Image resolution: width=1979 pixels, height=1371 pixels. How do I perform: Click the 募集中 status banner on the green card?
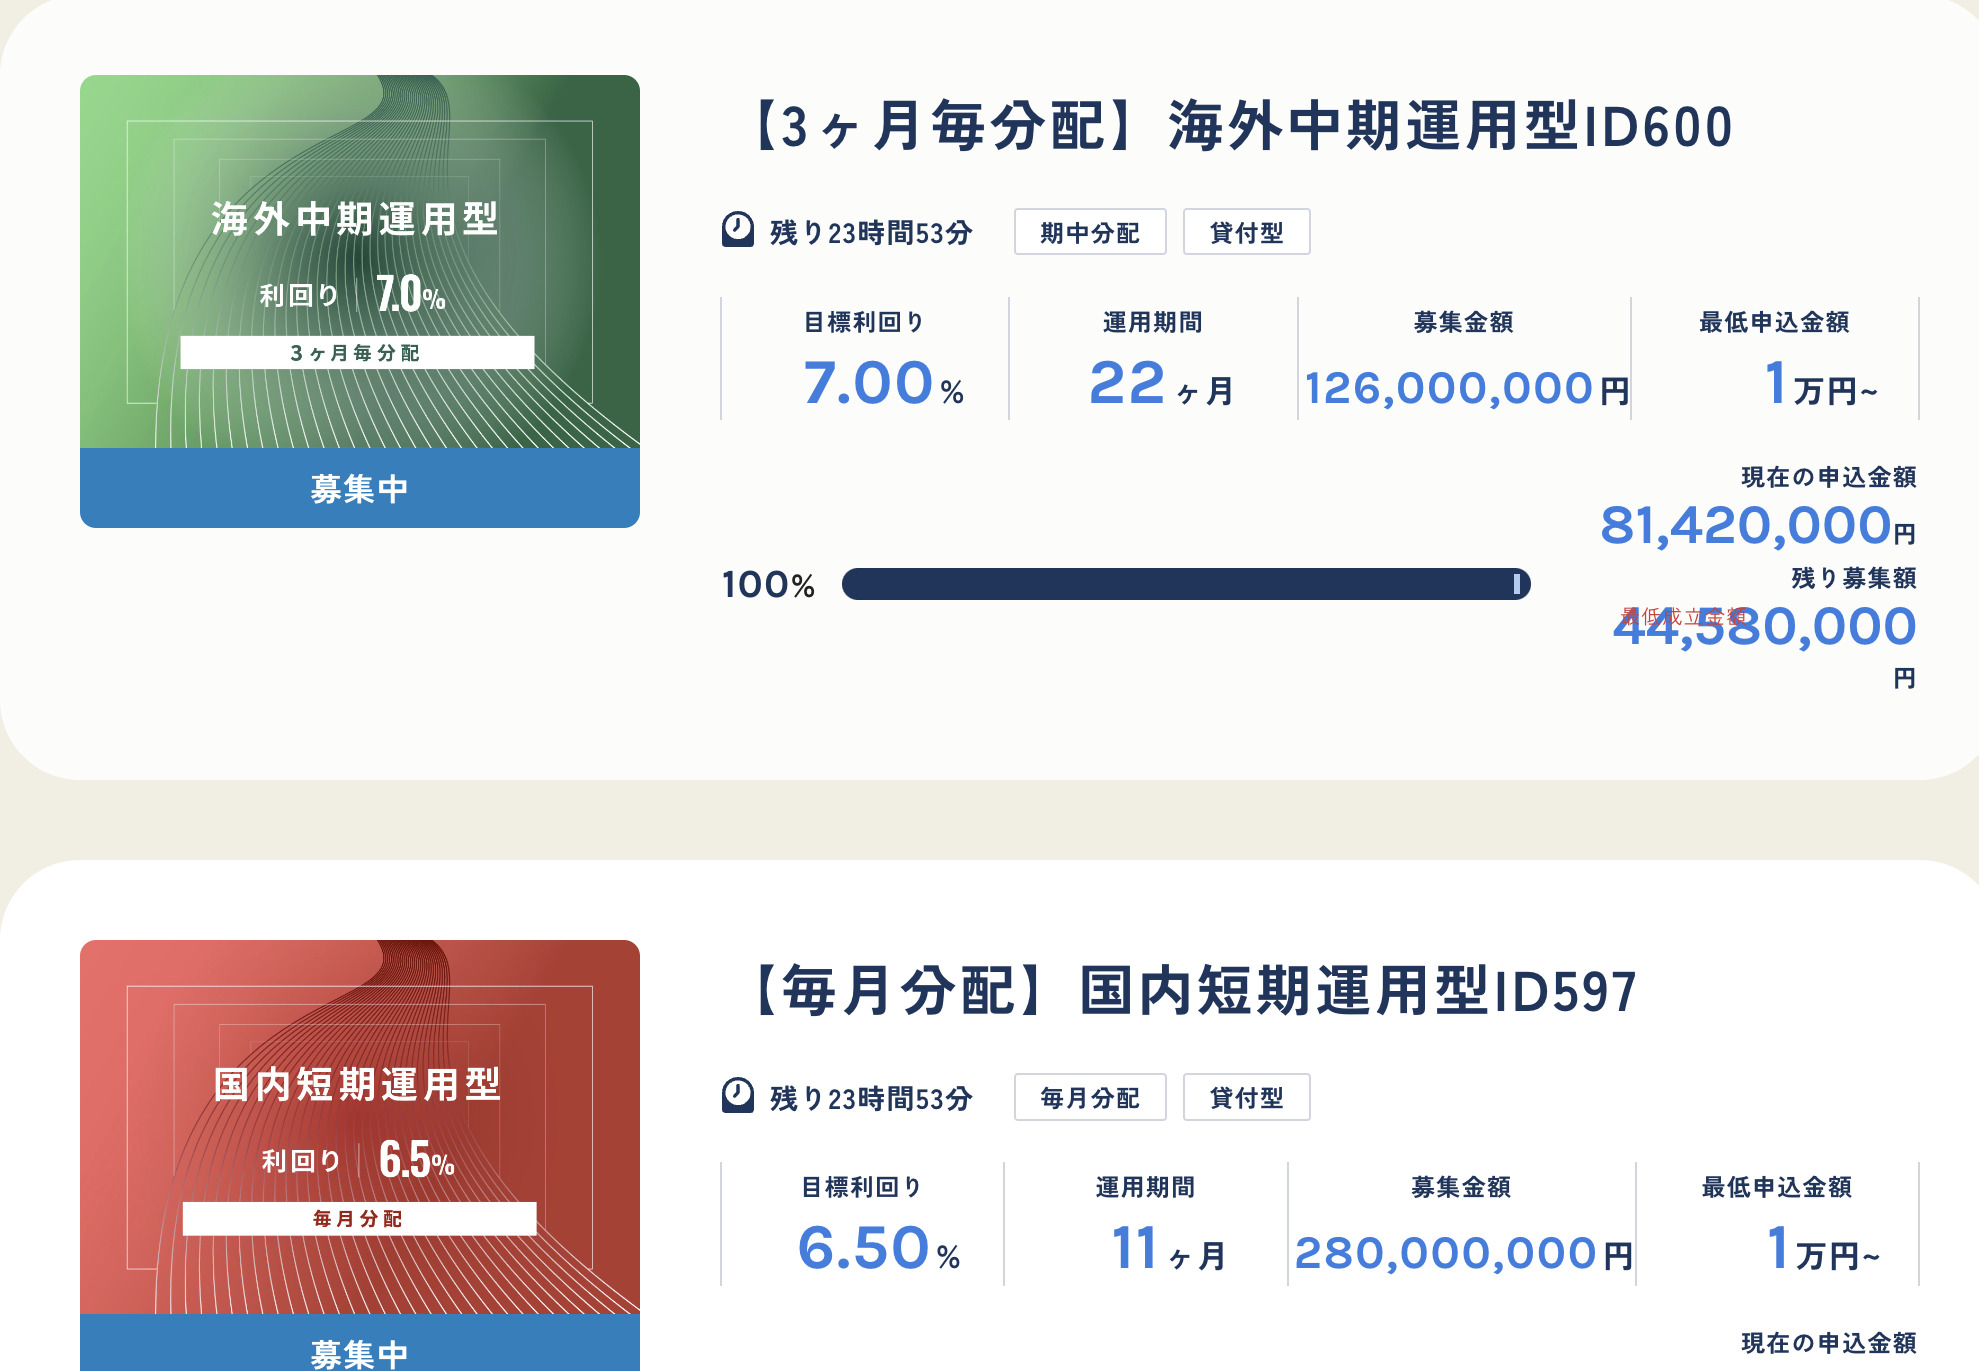coord(358,489)
